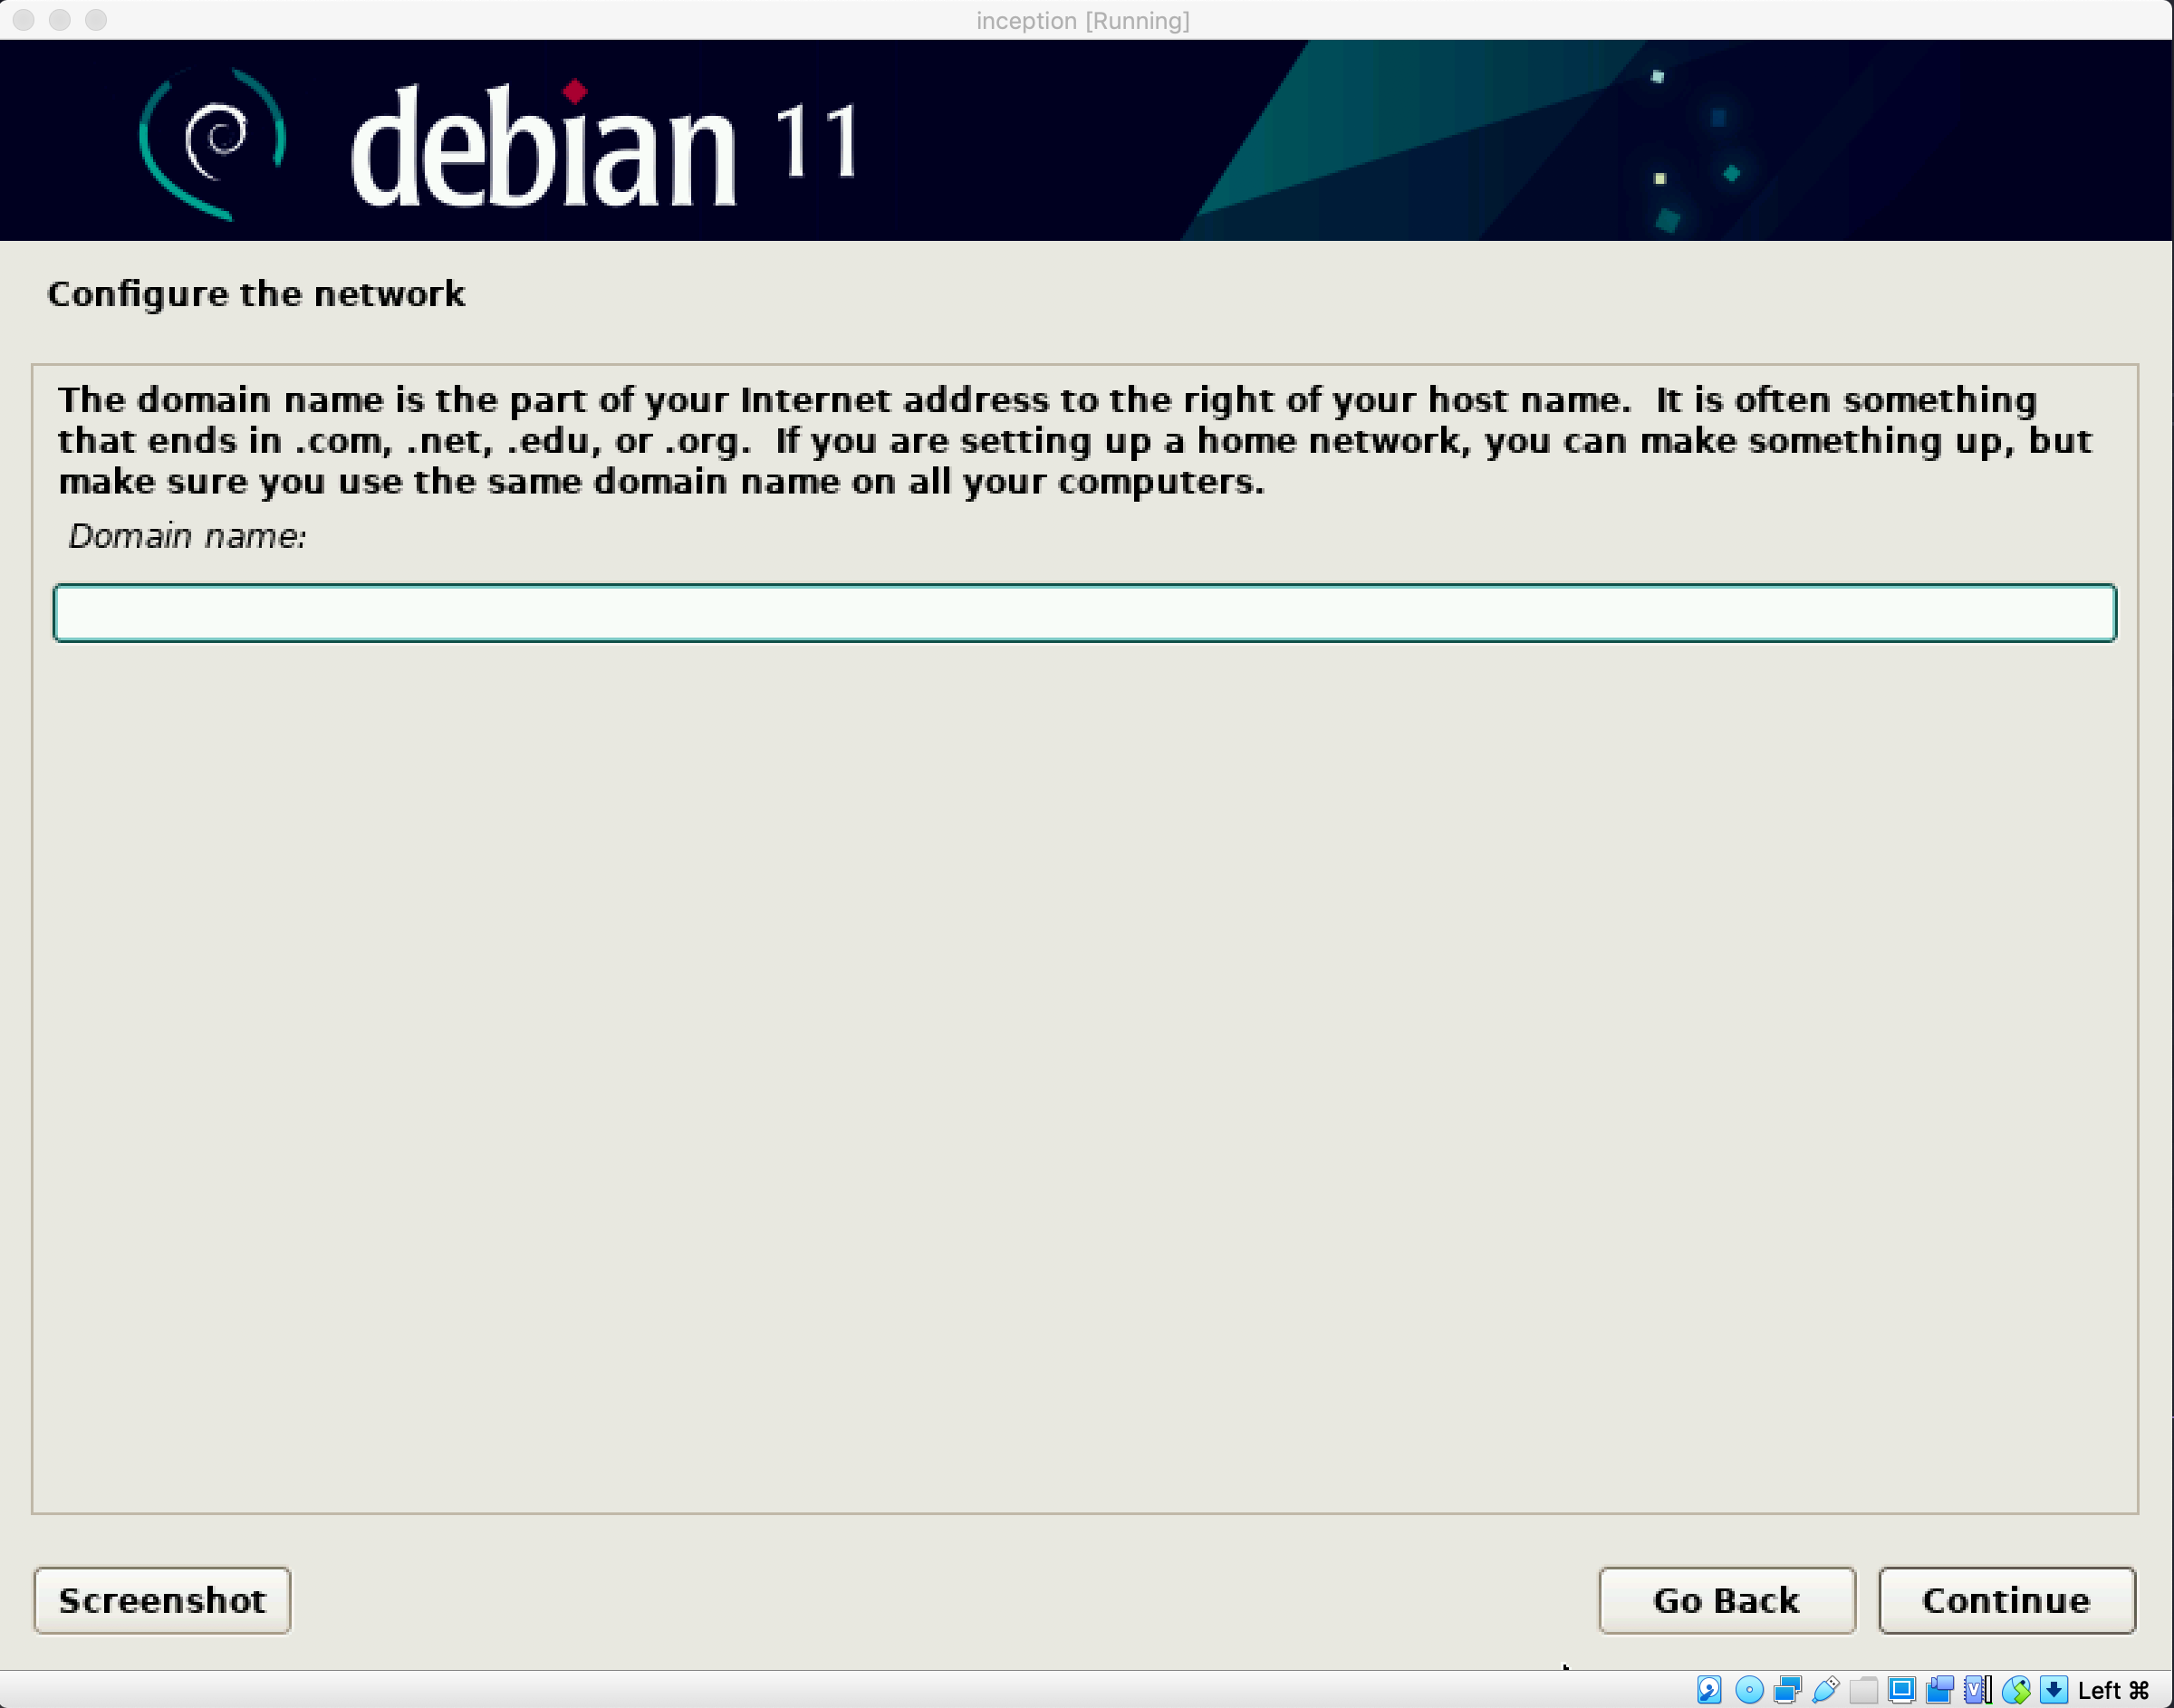
Task: Focus the Domain name text field
Action: point(1084,613)
